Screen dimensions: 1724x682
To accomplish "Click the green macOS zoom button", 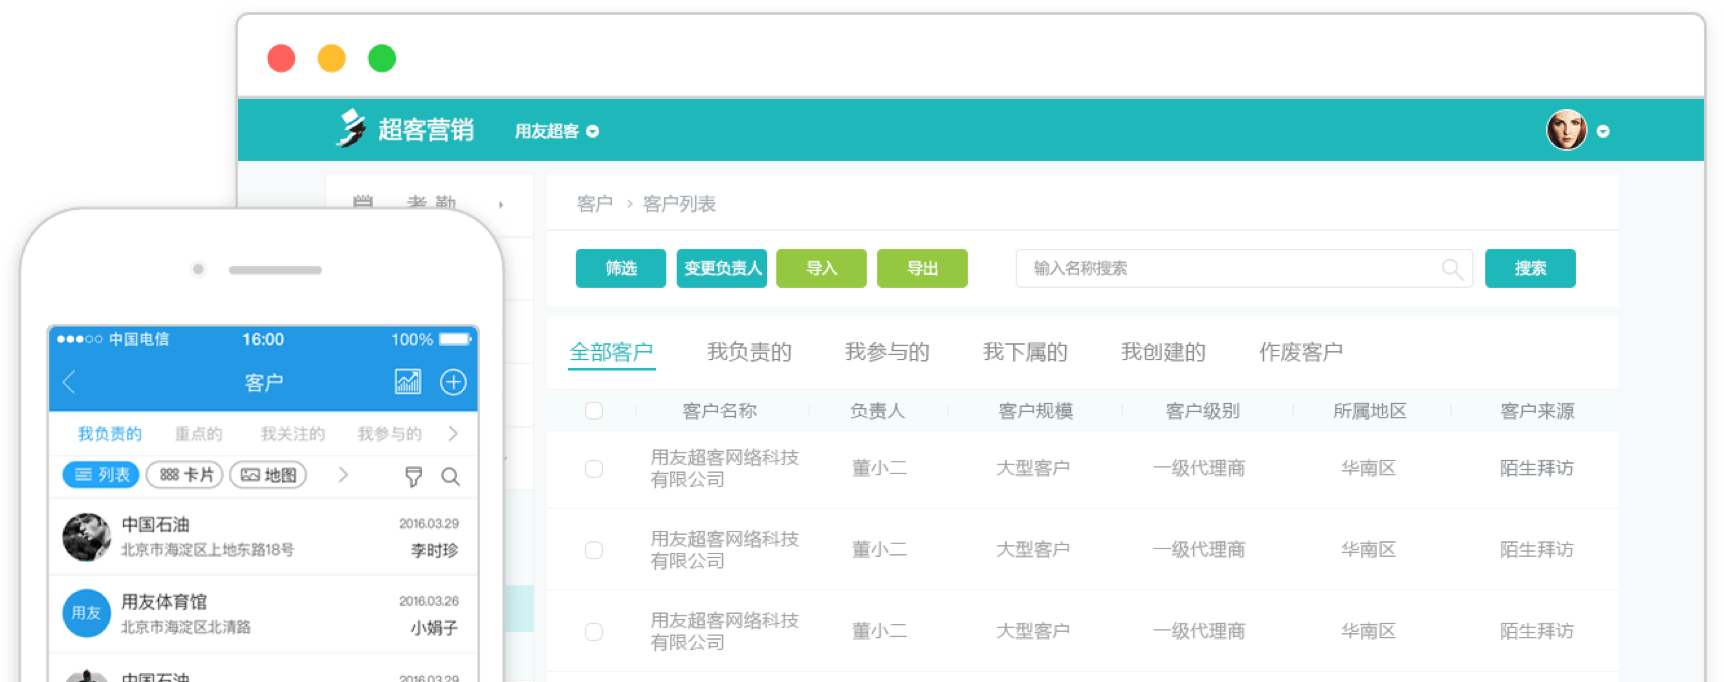I will (x=382, y=58).
